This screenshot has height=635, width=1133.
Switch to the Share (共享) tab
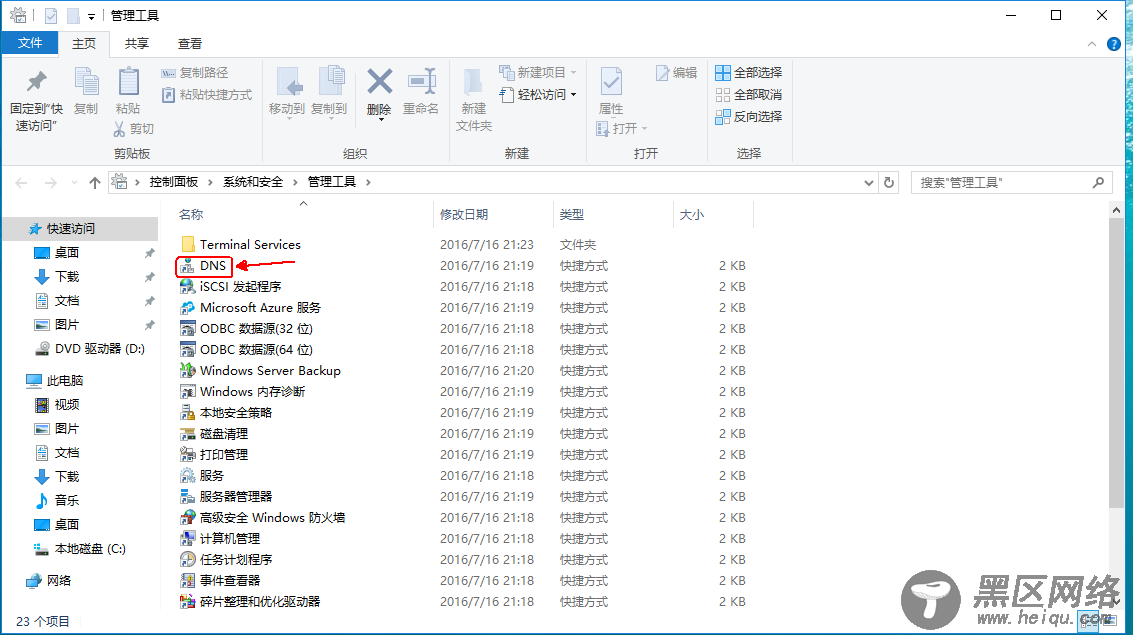tap(137, 44)
